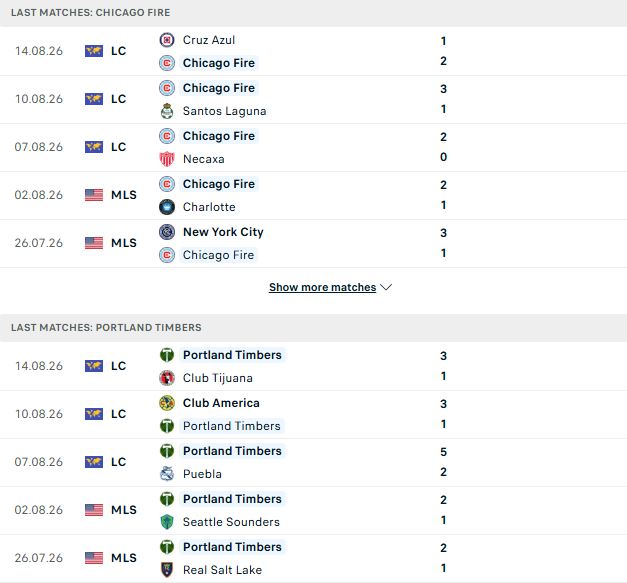Viewport: 627px width, 583px height.
Task: Click Portland Timbers crest in Puebla match
Action: click(167, 451)
